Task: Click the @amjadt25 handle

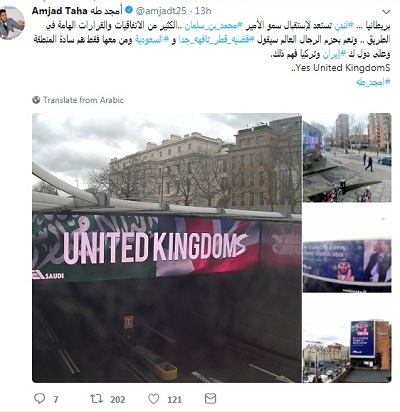Action: (161, 11)
